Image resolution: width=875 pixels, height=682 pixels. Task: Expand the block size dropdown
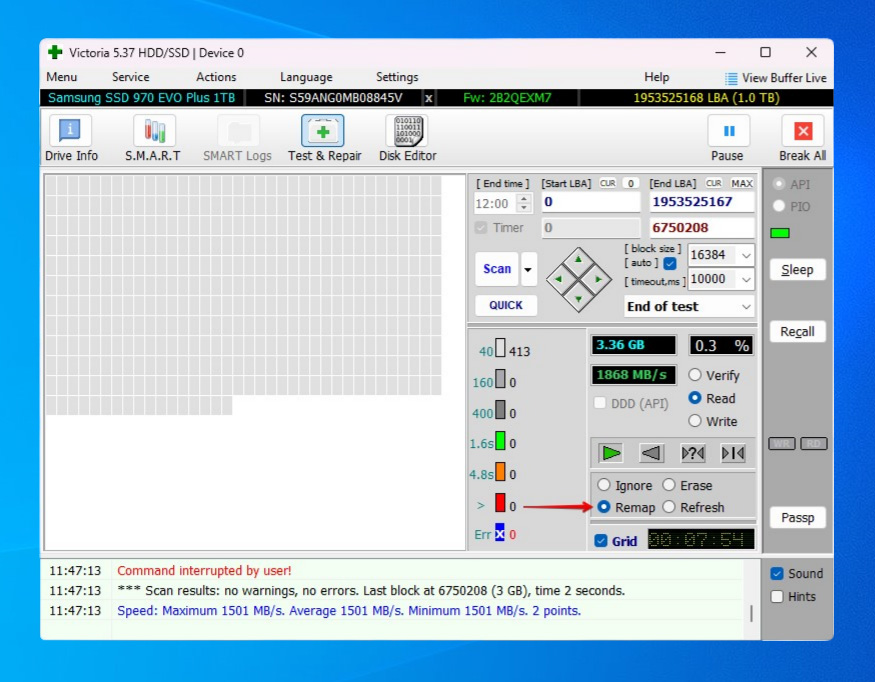coord(747,255)
